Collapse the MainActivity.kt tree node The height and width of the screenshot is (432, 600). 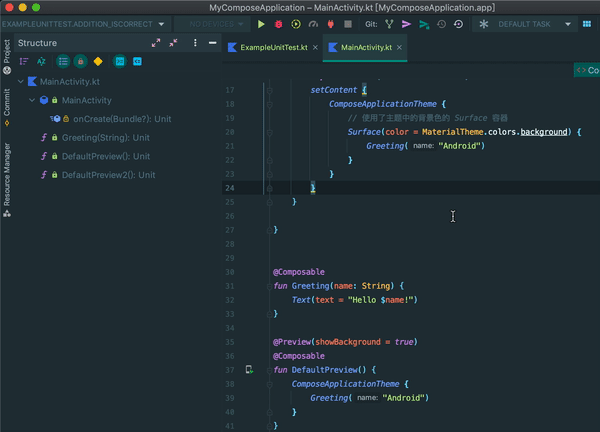21,82
